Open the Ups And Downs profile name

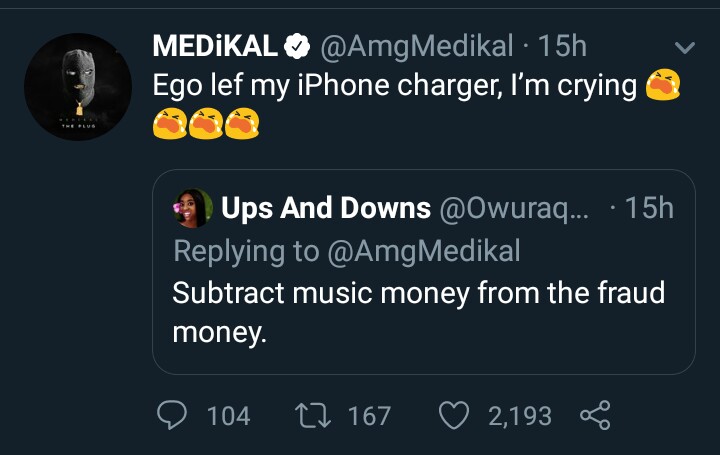click(x=326, y=208)
